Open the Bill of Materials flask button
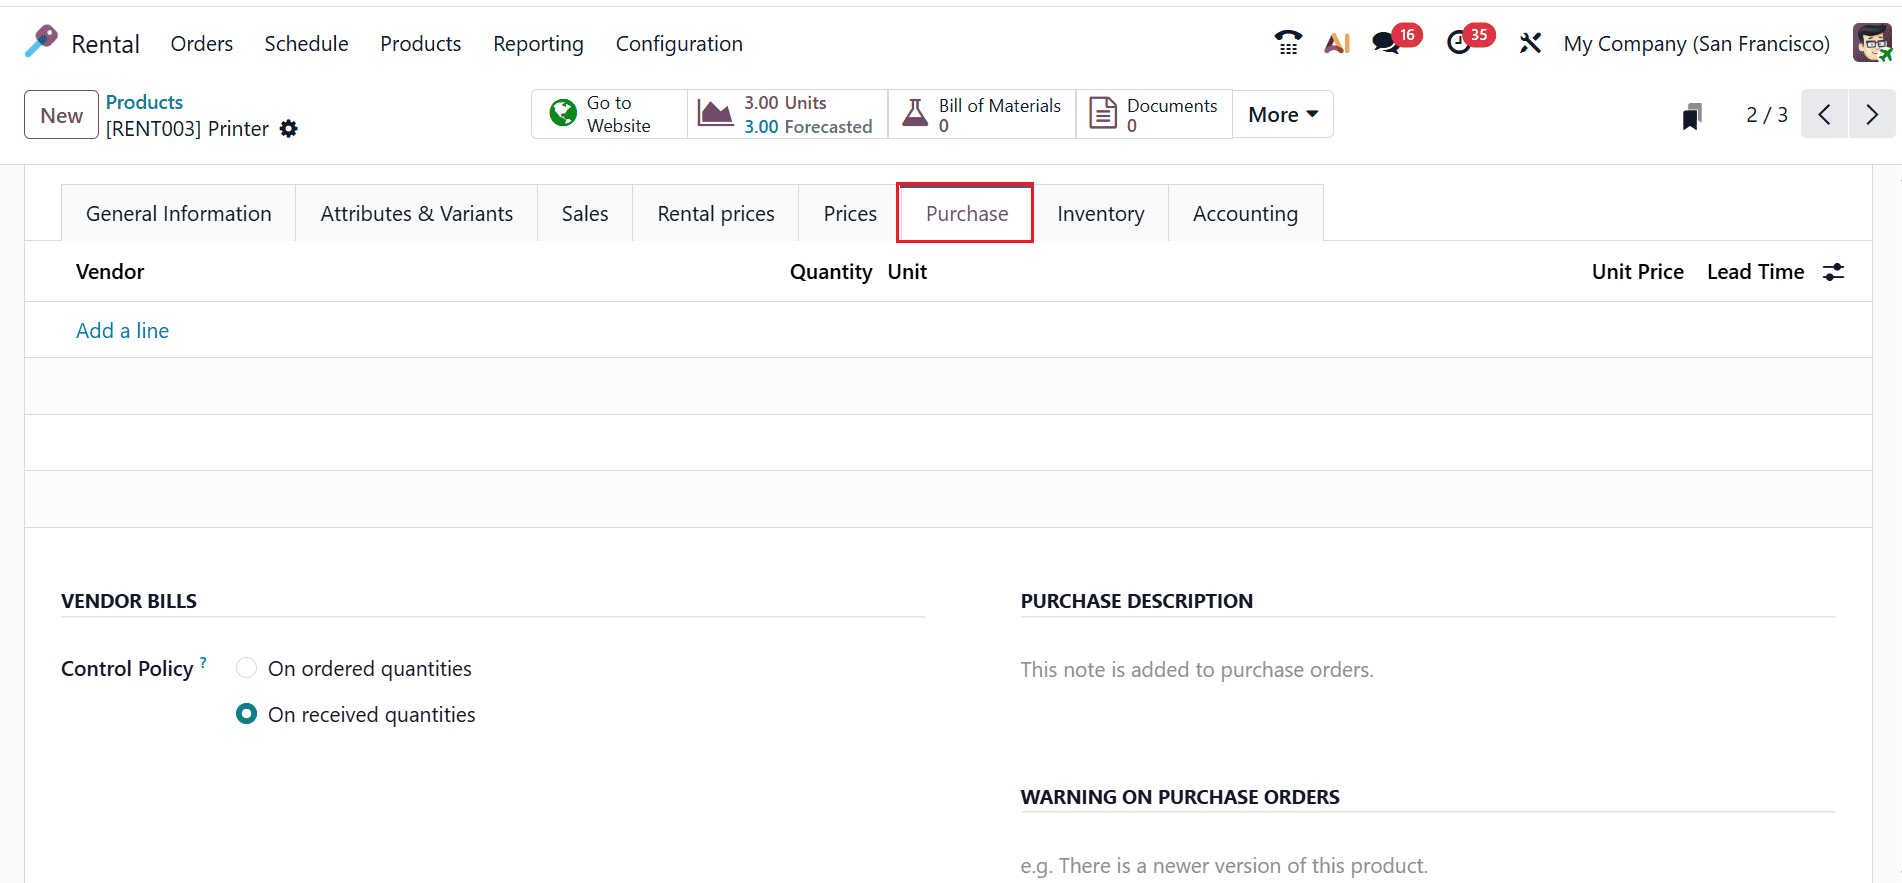 (982, 114)
